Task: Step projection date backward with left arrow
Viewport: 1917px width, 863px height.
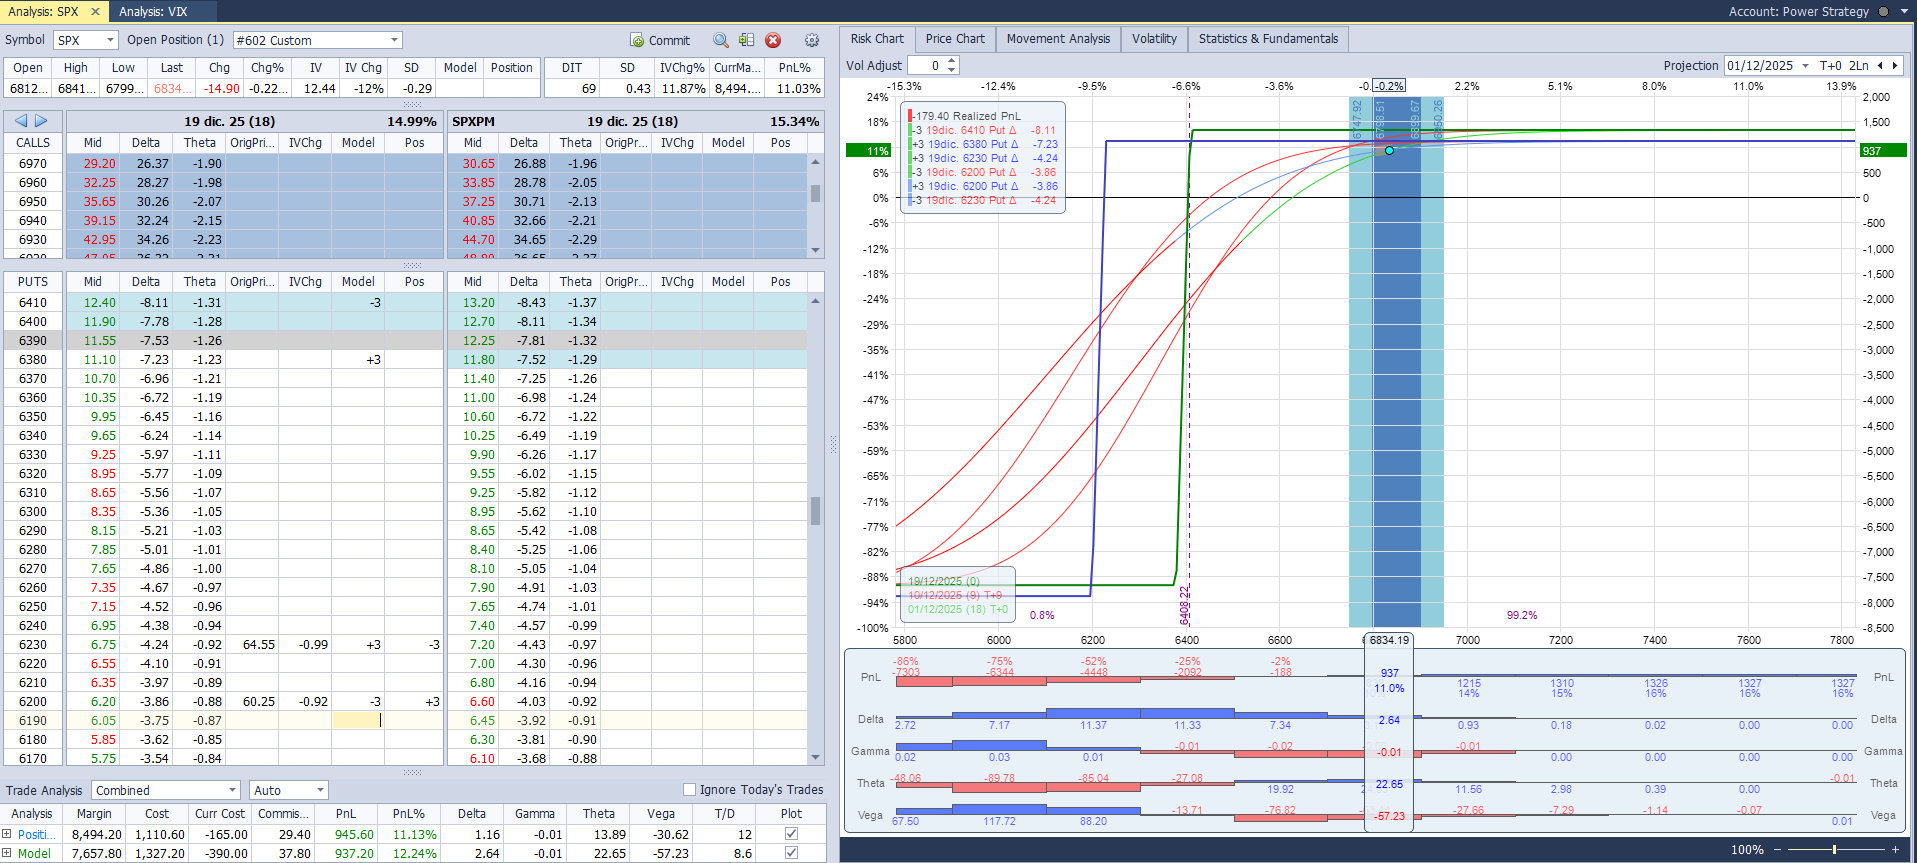Action: [x=1880, y=66]
